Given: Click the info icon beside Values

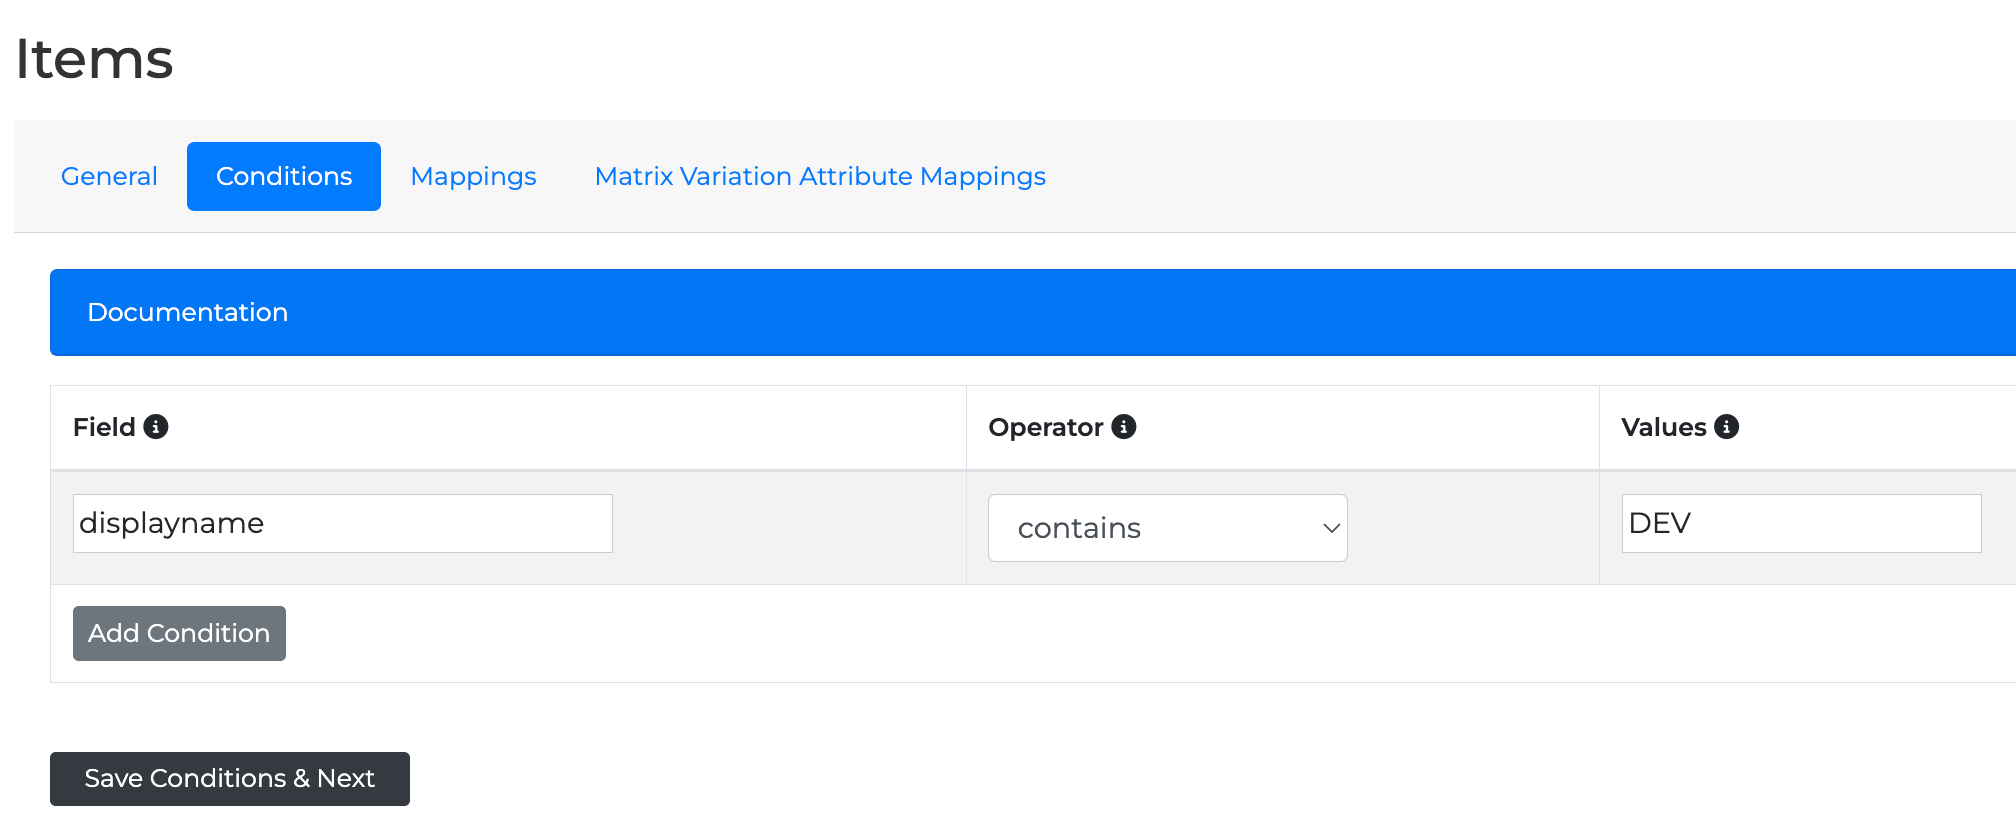Looking at the screenshot, I should click(1727, 427).
